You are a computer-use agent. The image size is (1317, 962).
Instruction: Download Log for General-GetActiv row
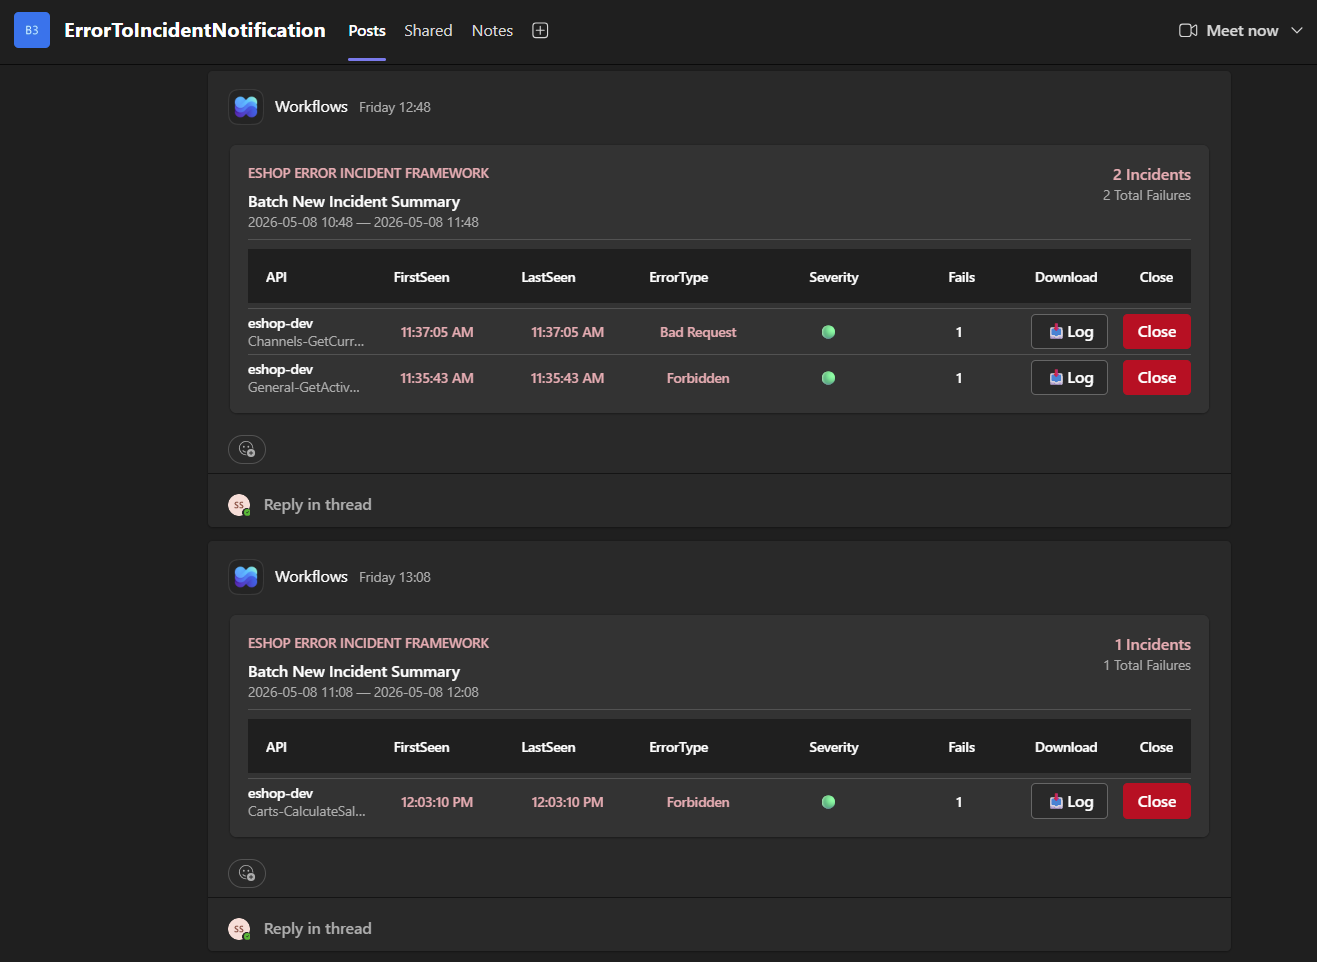coord(1069,378)
